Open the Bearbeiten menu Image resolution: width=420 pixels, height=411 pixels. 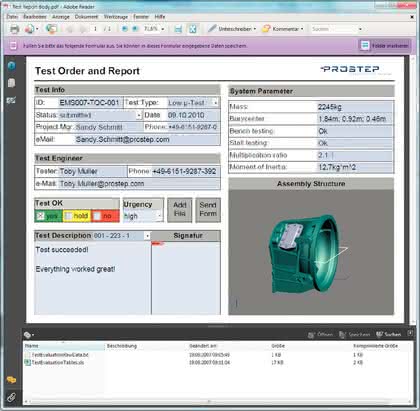(x=35, y=17)
